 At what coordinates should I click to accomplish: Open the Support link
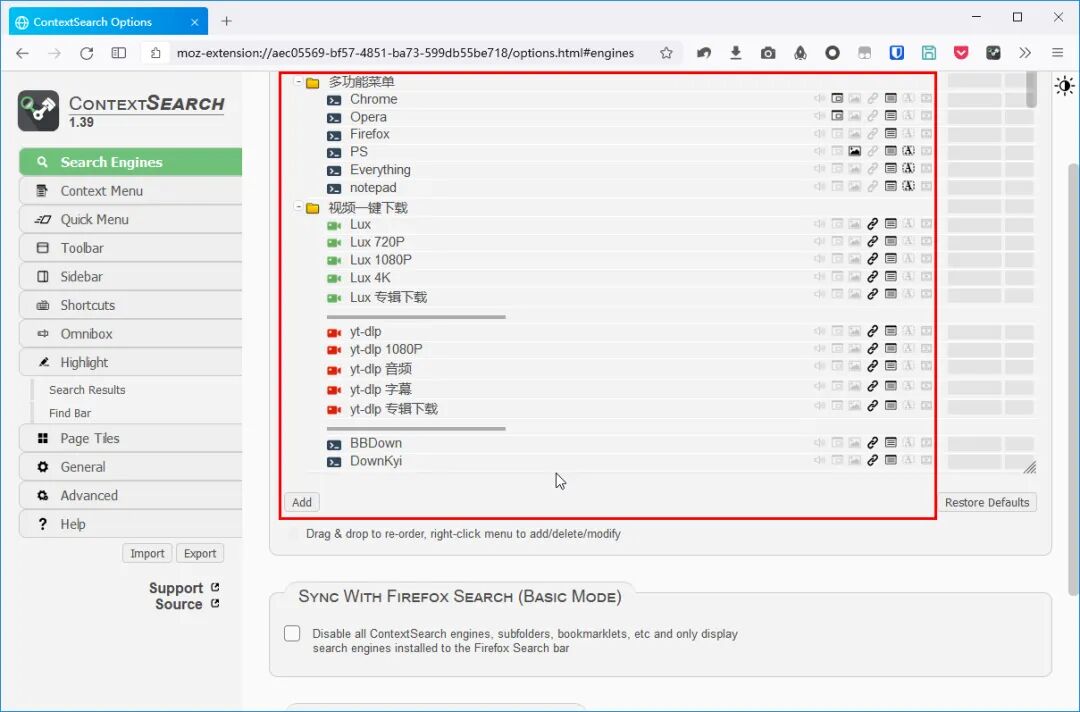184,588
